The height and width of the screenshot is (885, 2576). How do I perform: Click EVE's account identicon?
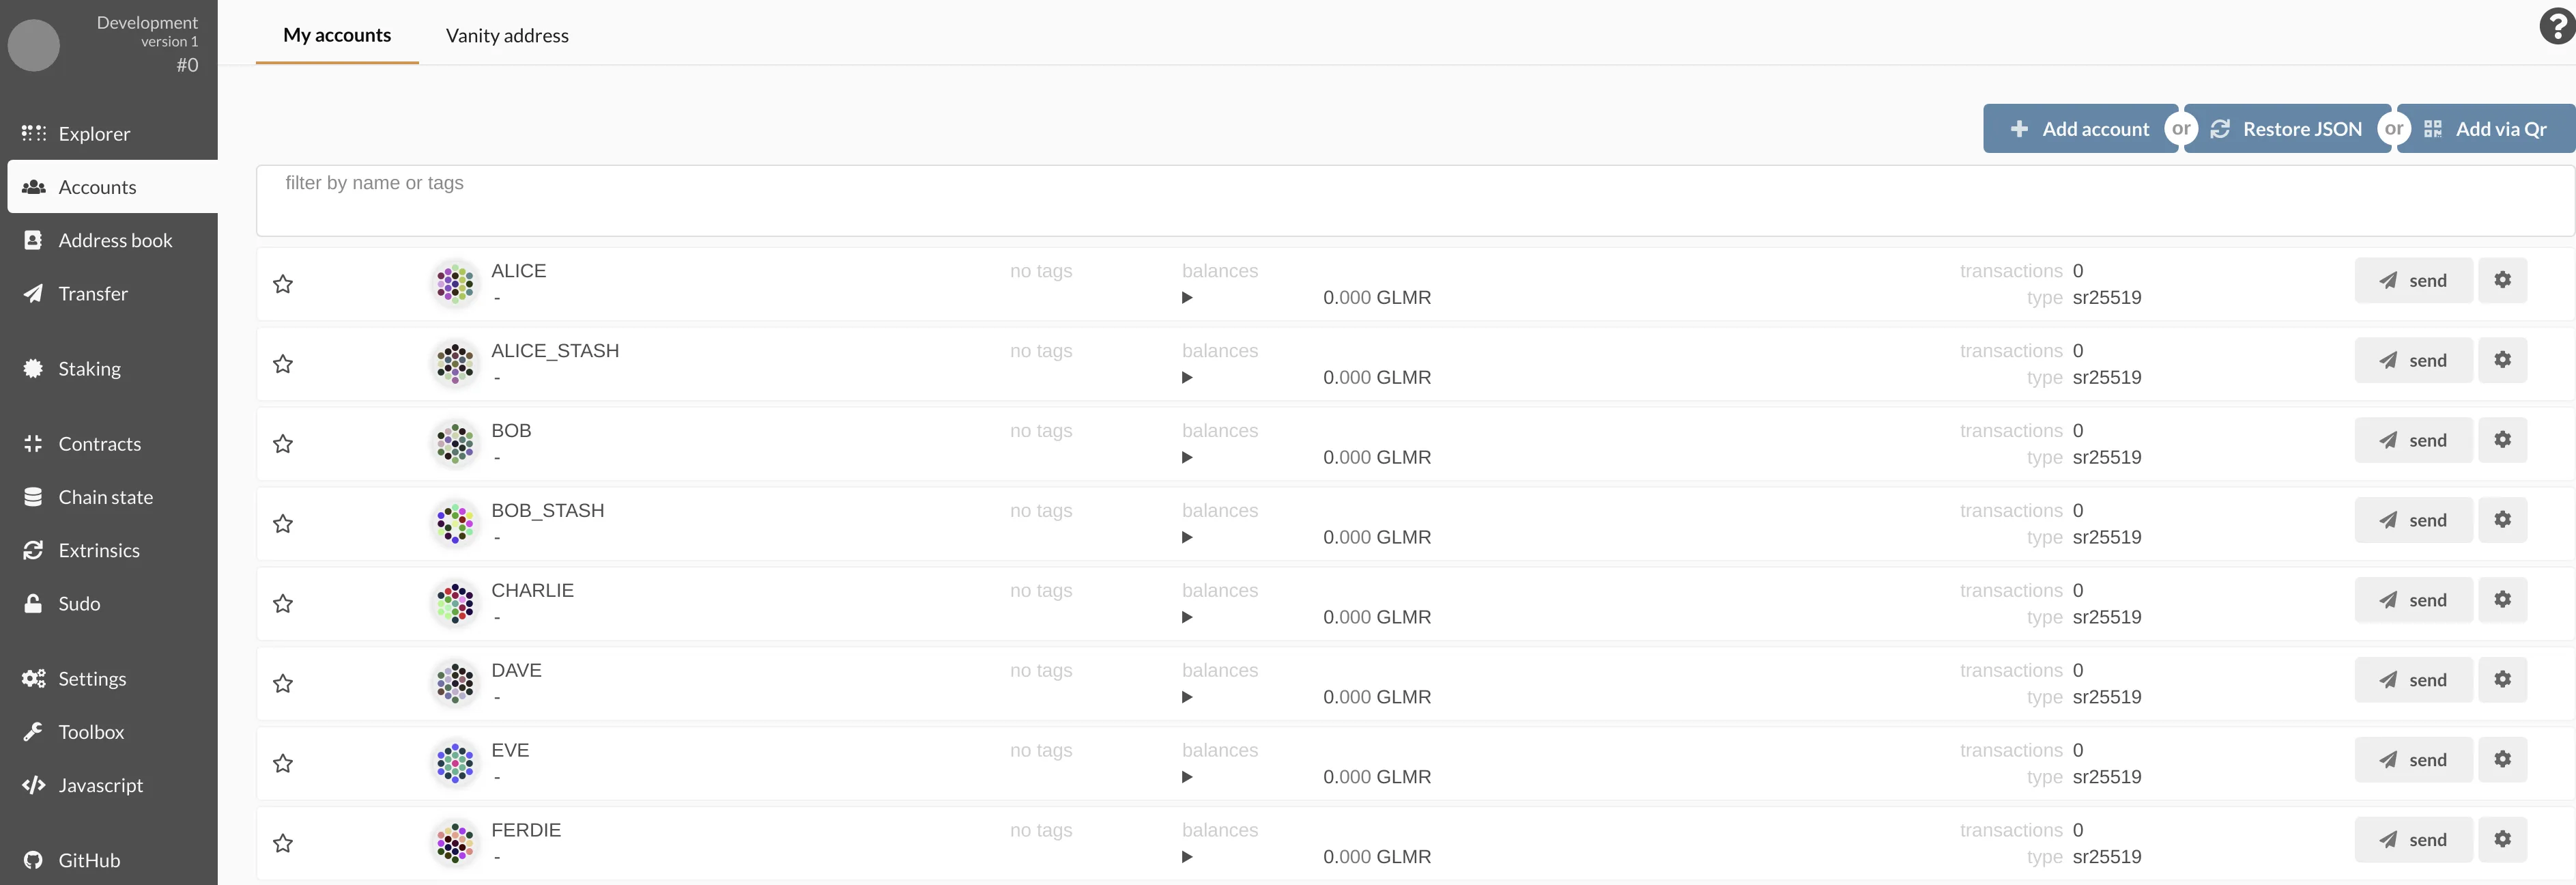pyautogui.click(x=455, y=763)
